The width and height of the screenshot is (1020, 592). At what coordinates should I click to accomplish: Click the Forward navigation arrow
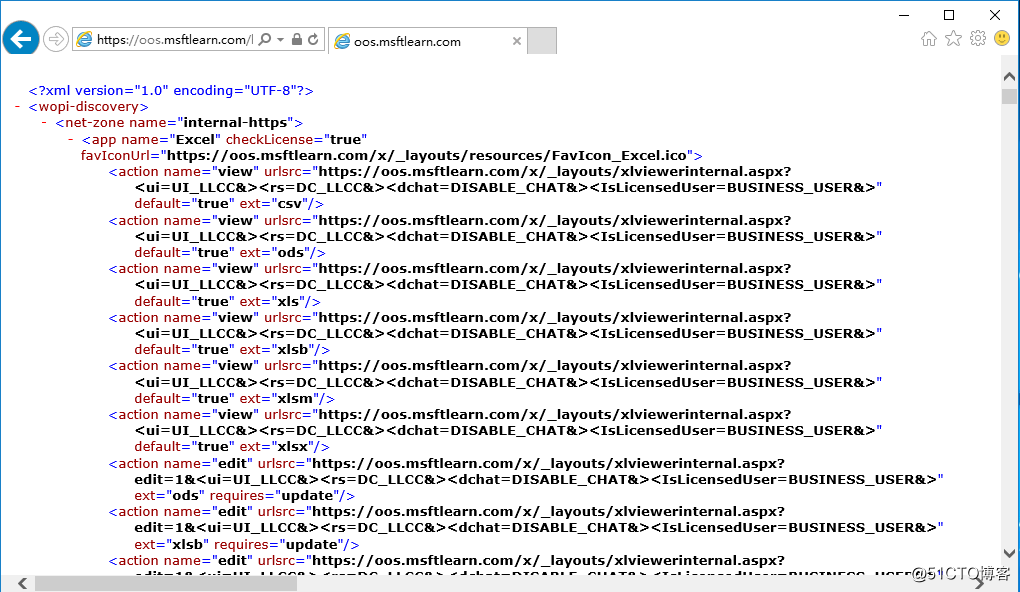pyautogui.click(x=56, y=40)
